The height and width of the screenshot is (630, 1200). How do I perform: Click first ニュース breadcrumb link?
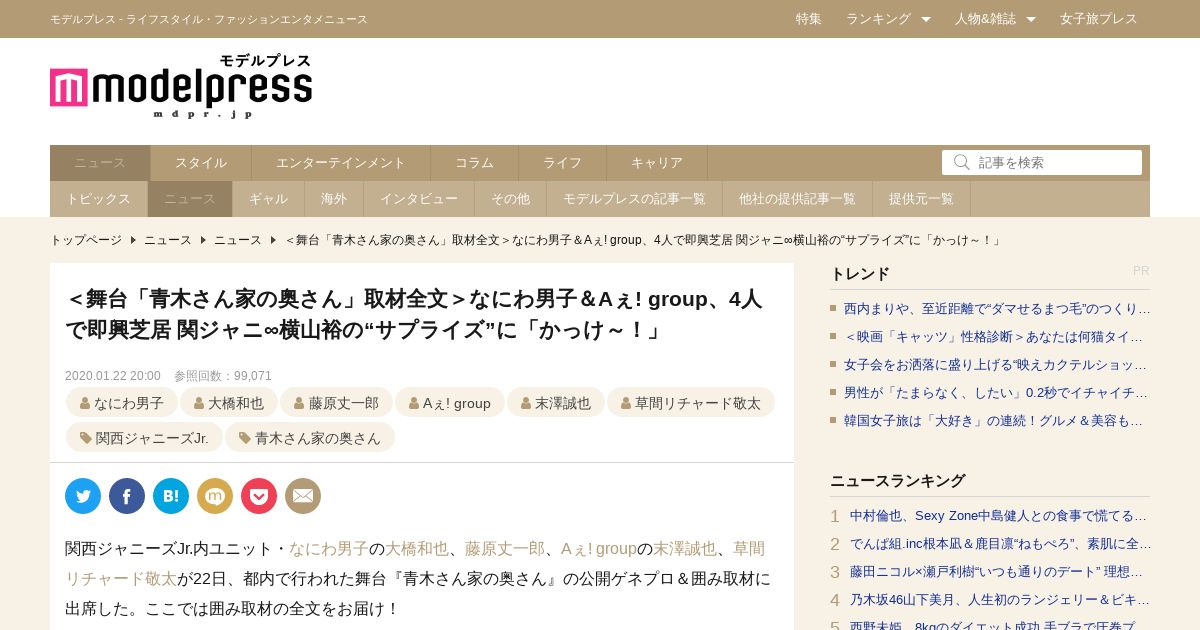(x=168, y=240)
